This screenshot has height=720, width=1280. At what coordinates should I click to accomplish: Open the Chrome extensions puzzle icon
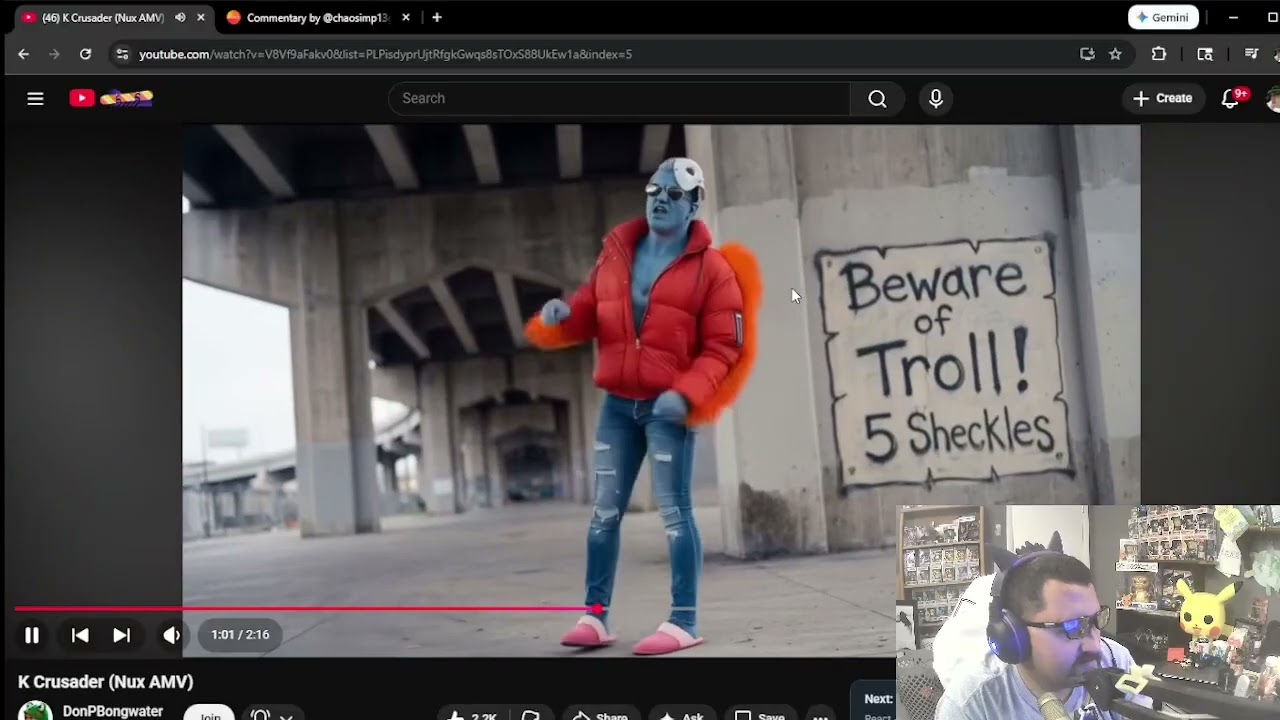(x=1159, y=54)
